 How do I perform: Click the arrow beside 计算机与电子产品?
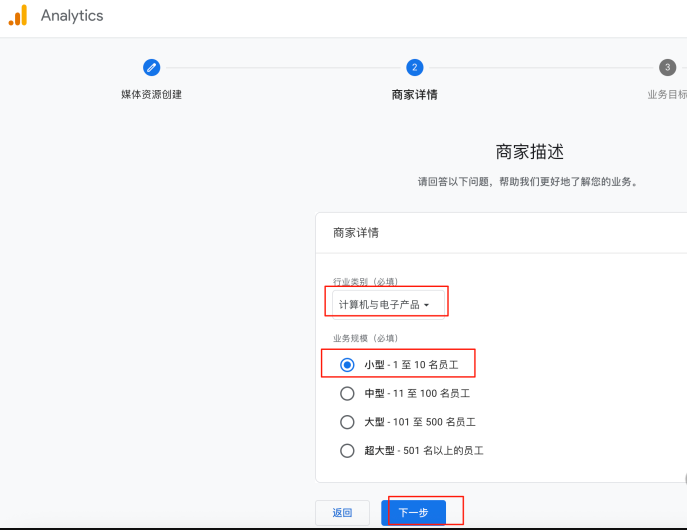[427, 305]
